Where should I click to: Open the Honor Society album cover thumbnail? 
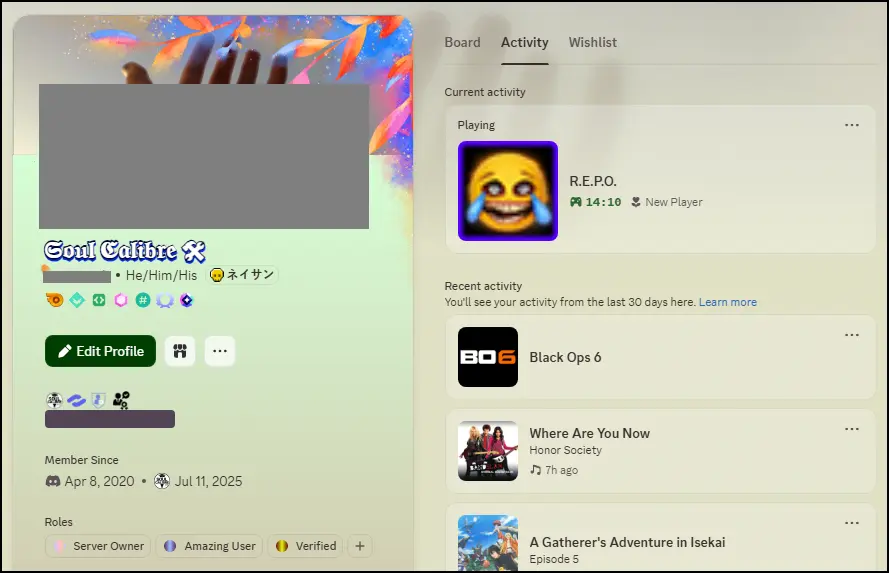[x=488, y=451]
